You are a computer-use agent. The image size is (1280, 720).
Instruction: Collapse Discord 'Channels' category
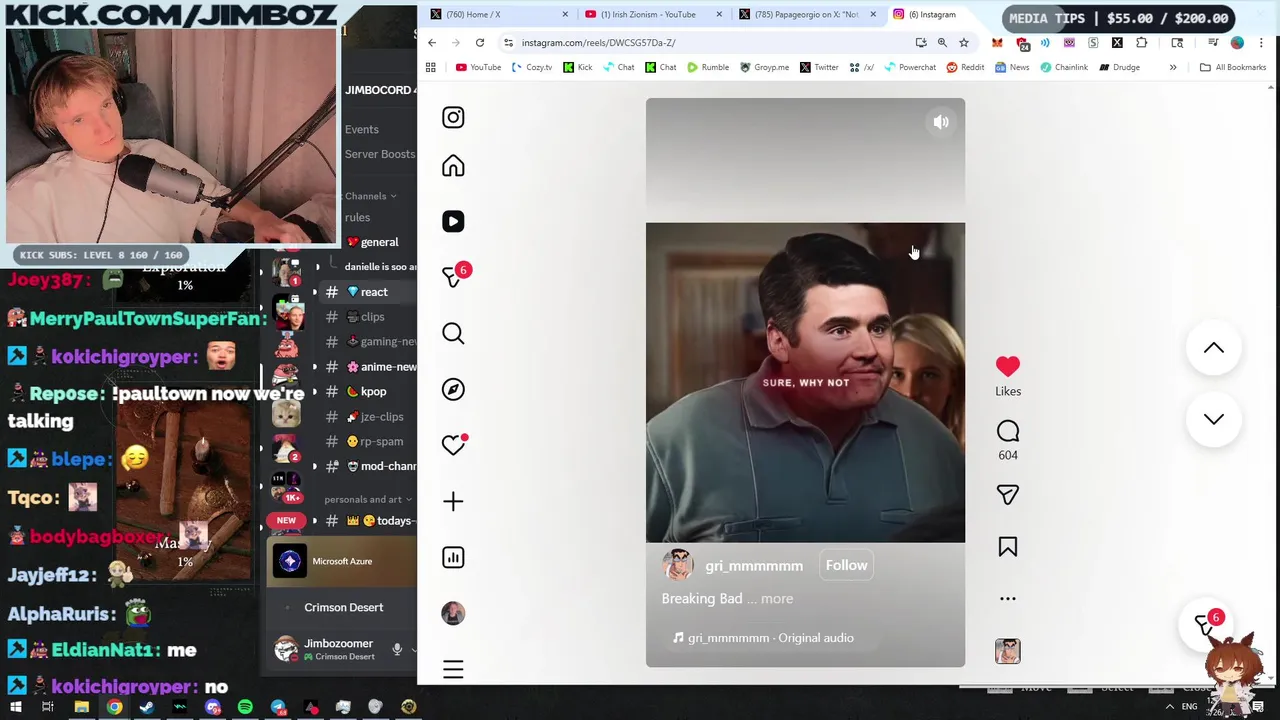pyautogui.click(x=370, y=196)
